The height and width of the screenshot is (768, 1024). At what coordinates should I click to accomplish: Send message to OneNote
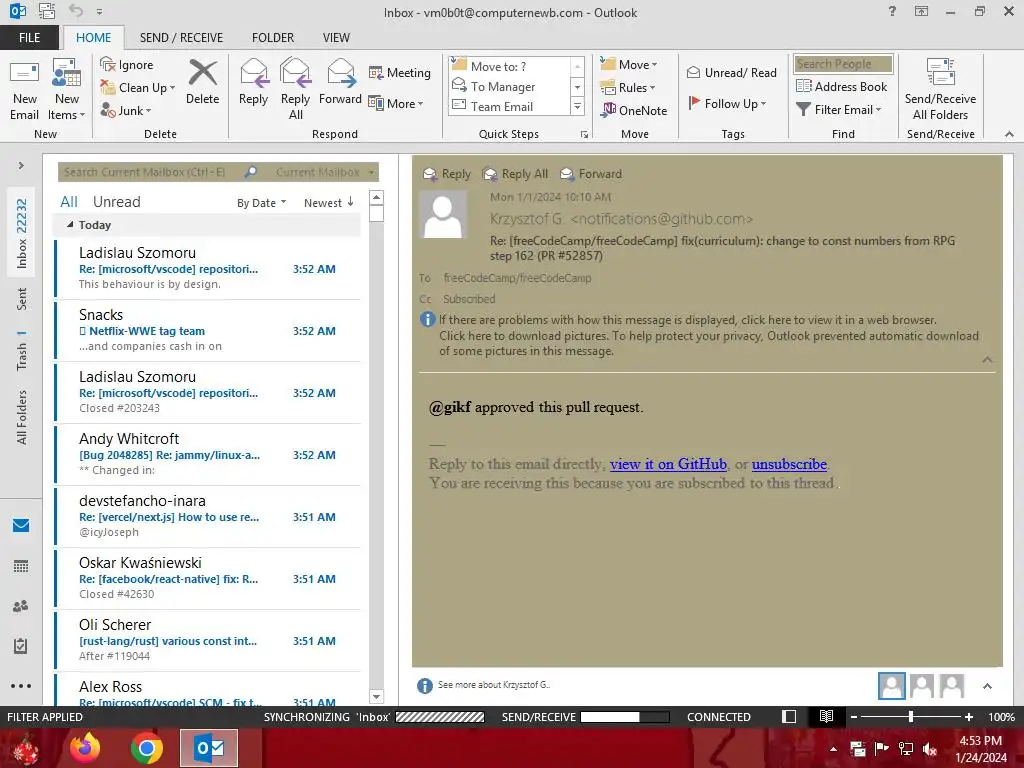pos(634,110)
